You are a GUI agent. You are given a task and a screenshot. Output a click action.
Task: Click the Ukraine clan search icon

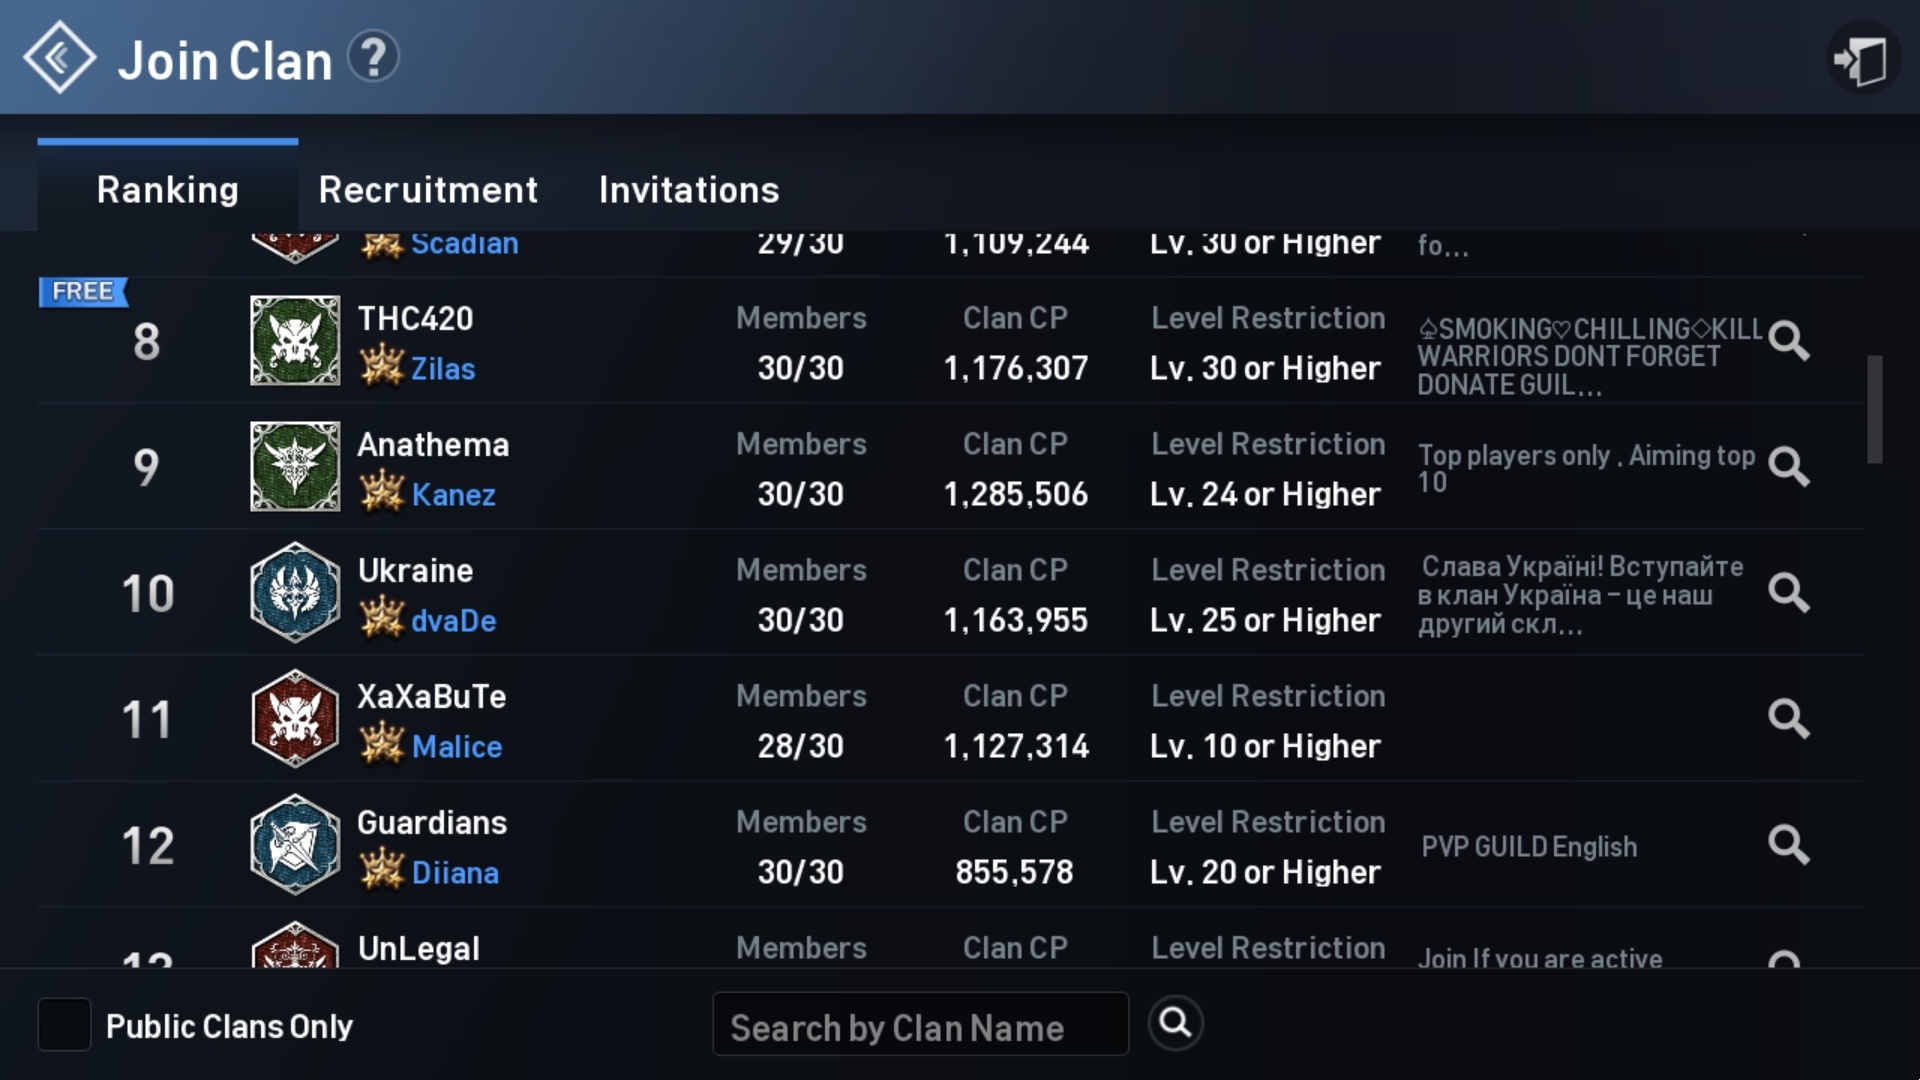1788,592
